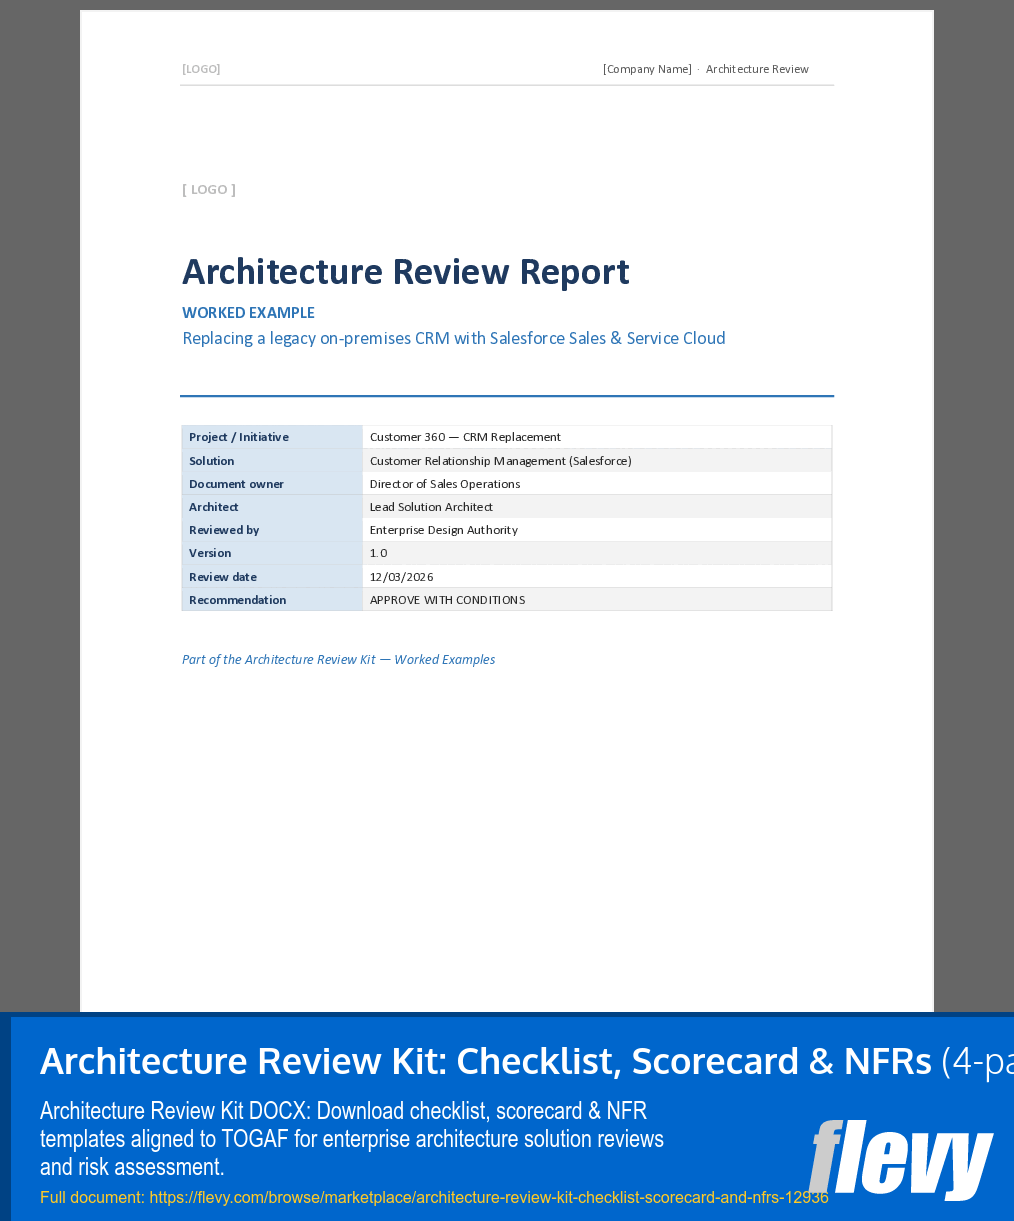Screen dimensions: 1014x1221
Task: Select the Architect label cell
Action: [272, 507]
